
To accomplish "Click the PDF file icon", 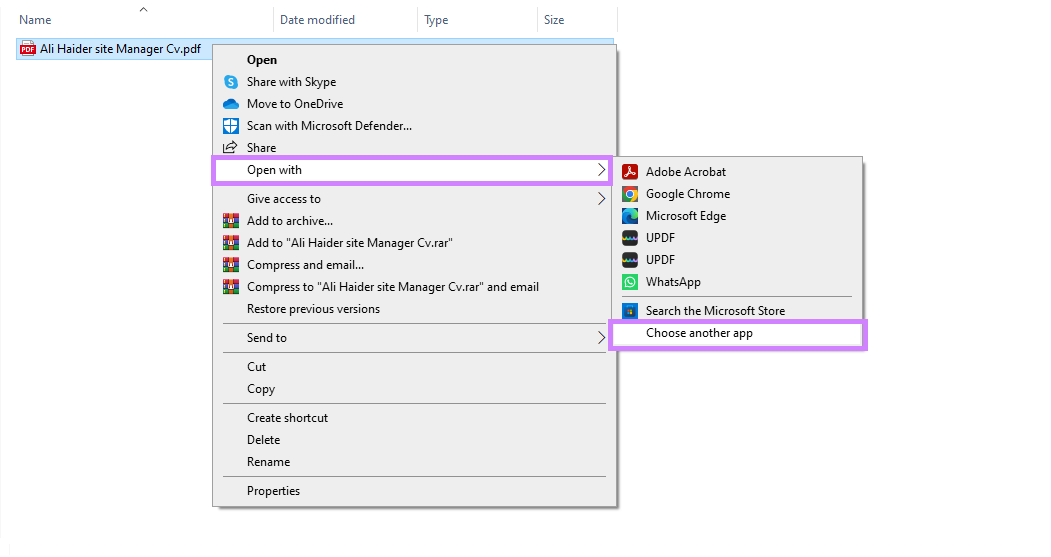I will point(28,48).
